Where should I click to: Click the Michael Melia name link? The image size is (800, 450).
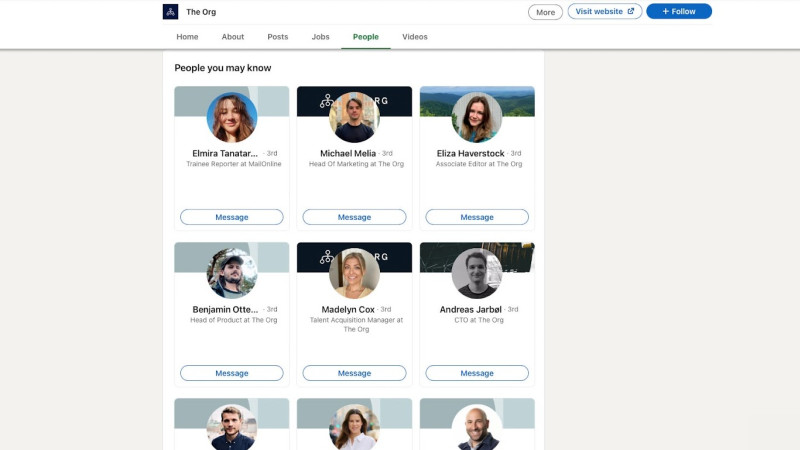tap(348, 153)
